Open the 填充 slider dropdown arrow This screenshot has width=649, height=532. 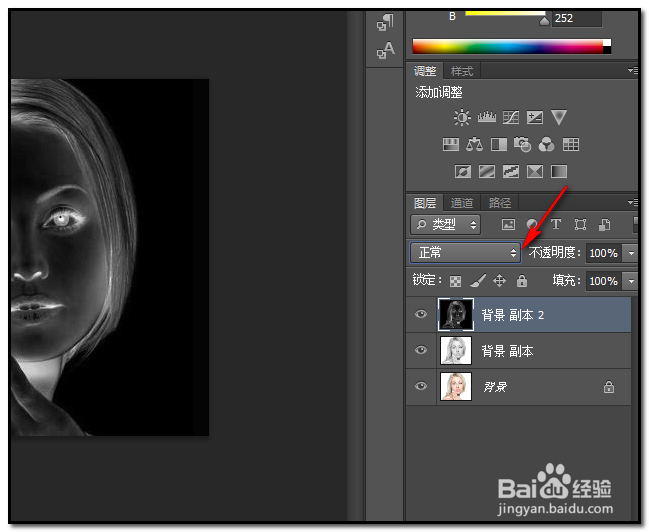point(631,281)
